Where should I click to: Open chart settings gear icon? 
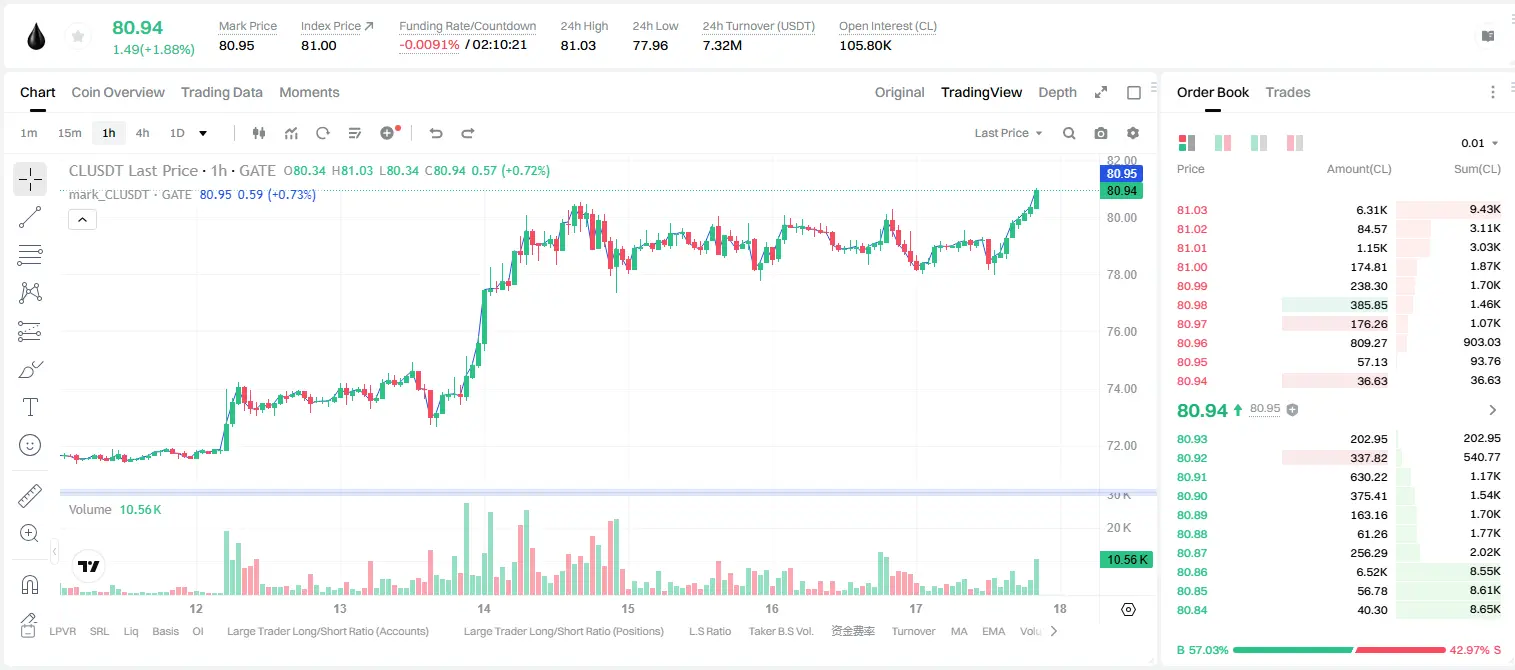tap(1133, 133)
